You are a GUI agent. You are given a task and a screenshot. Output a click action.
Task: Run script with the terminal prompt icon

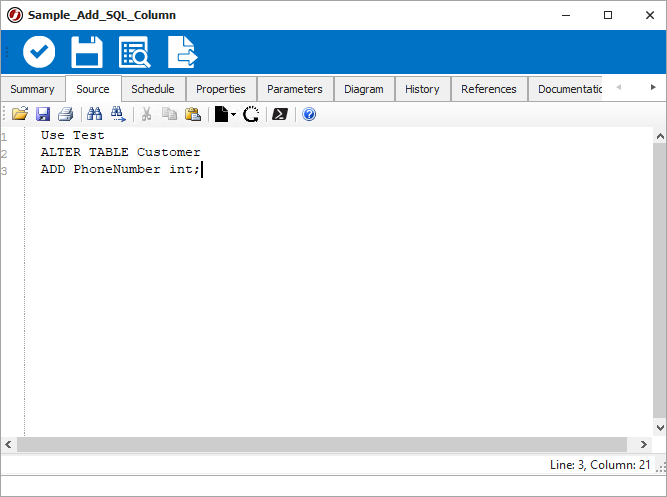pos(280,114)
